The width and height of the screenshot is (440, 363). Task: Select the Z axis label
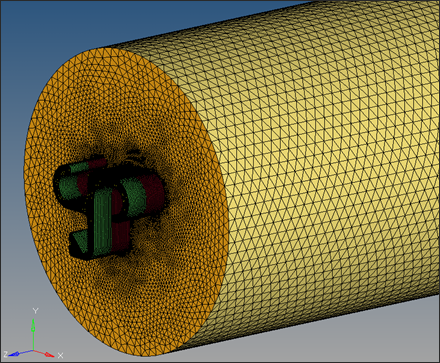click(5, 355)
